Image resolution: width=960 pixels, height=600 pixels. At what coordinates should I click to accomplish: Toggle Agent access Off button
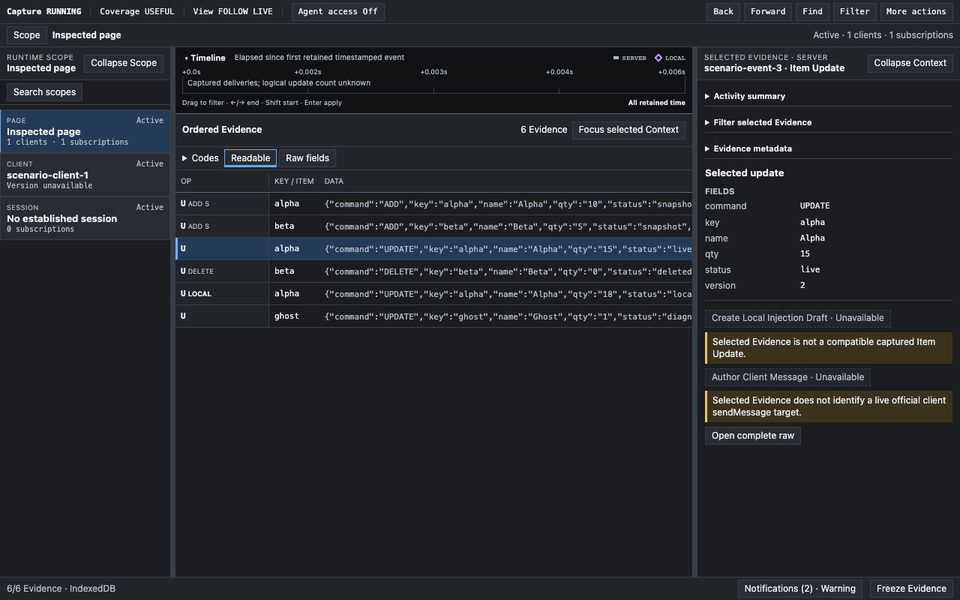point(338,12)
